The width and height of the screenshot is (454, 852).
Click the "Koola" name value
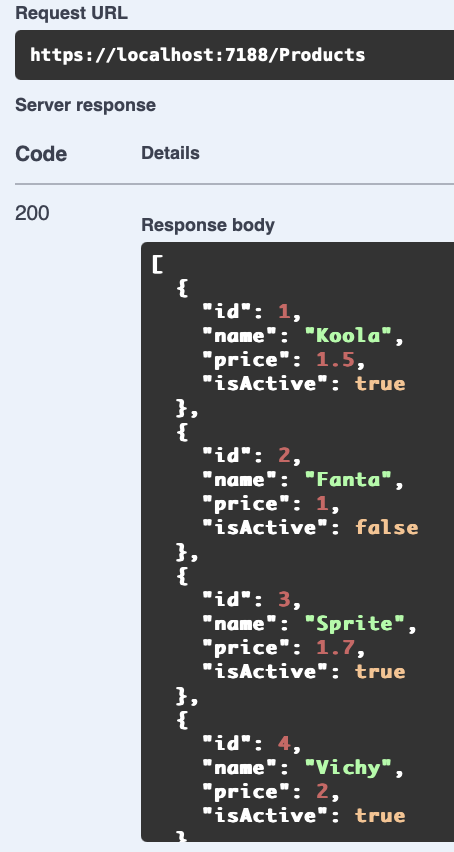point(348,336)
